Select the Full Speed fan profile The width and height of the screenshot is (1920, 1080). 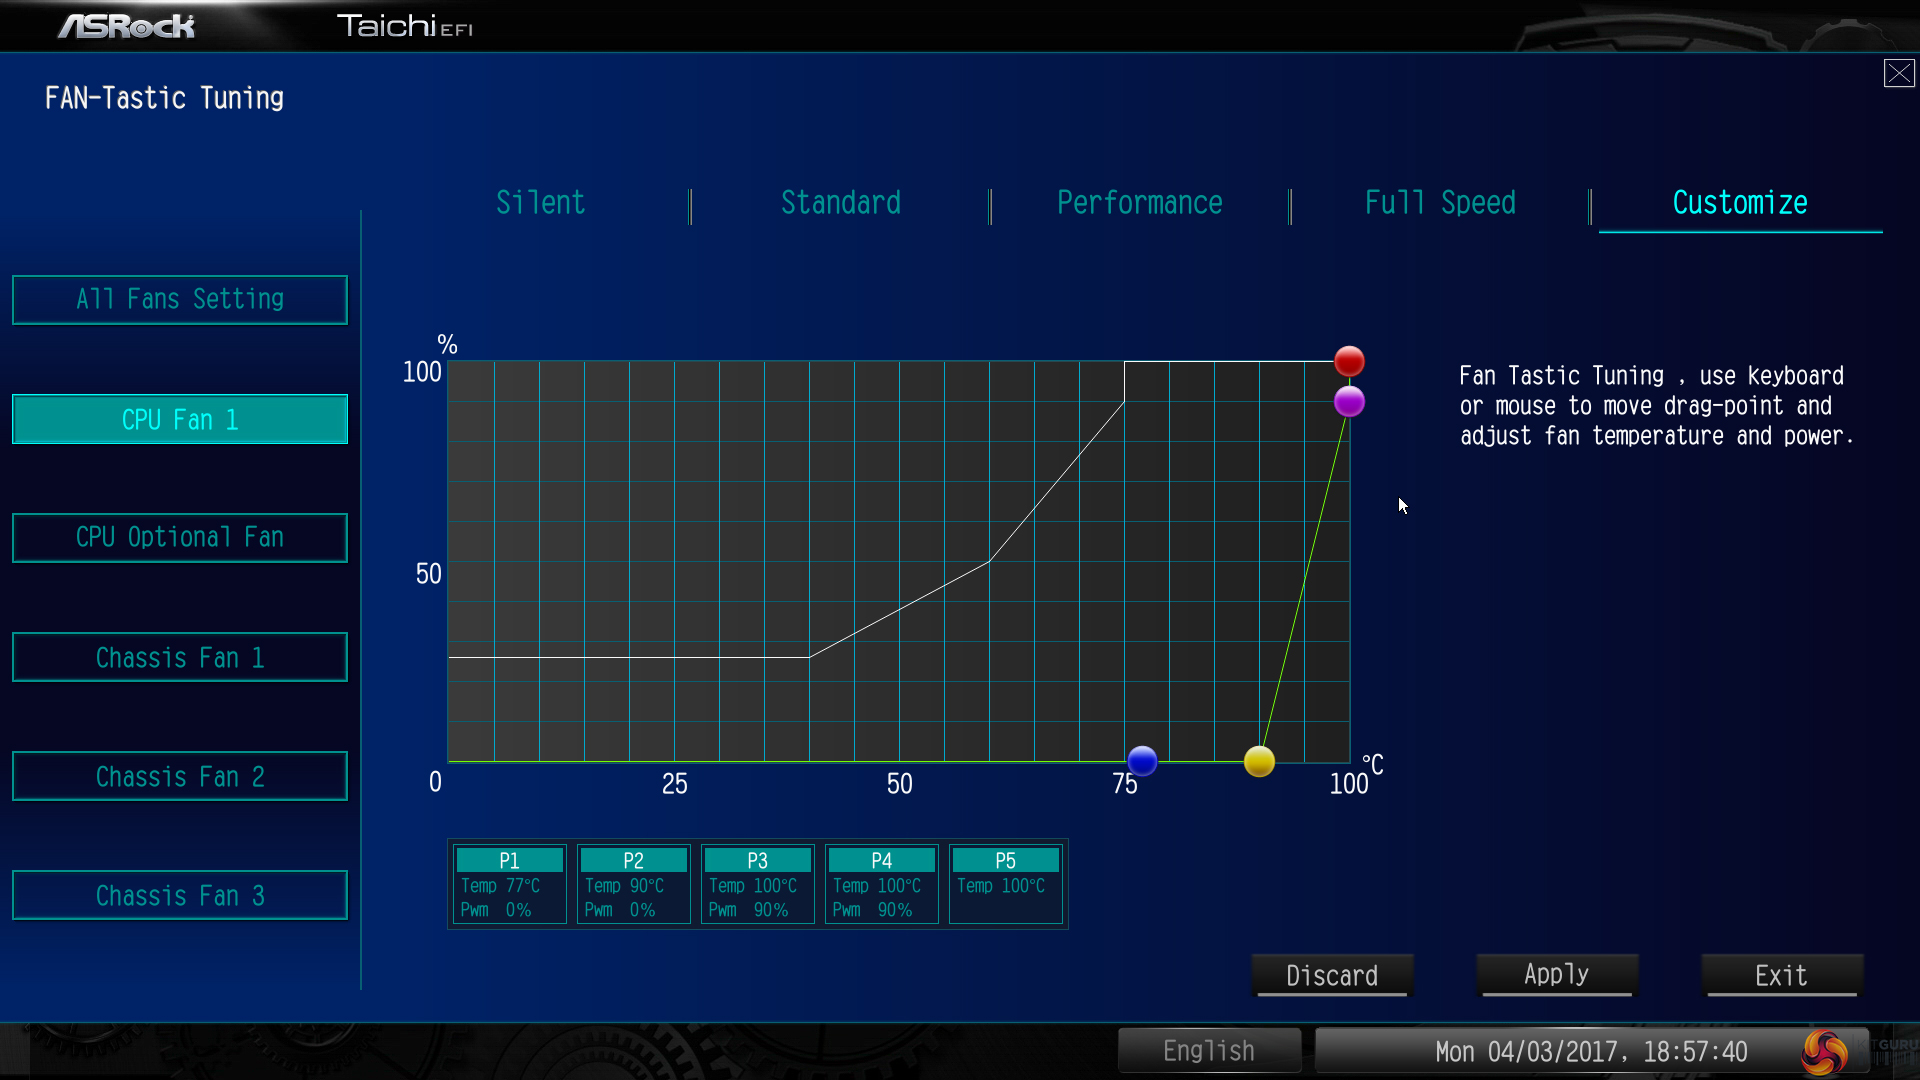[1439, 203]
